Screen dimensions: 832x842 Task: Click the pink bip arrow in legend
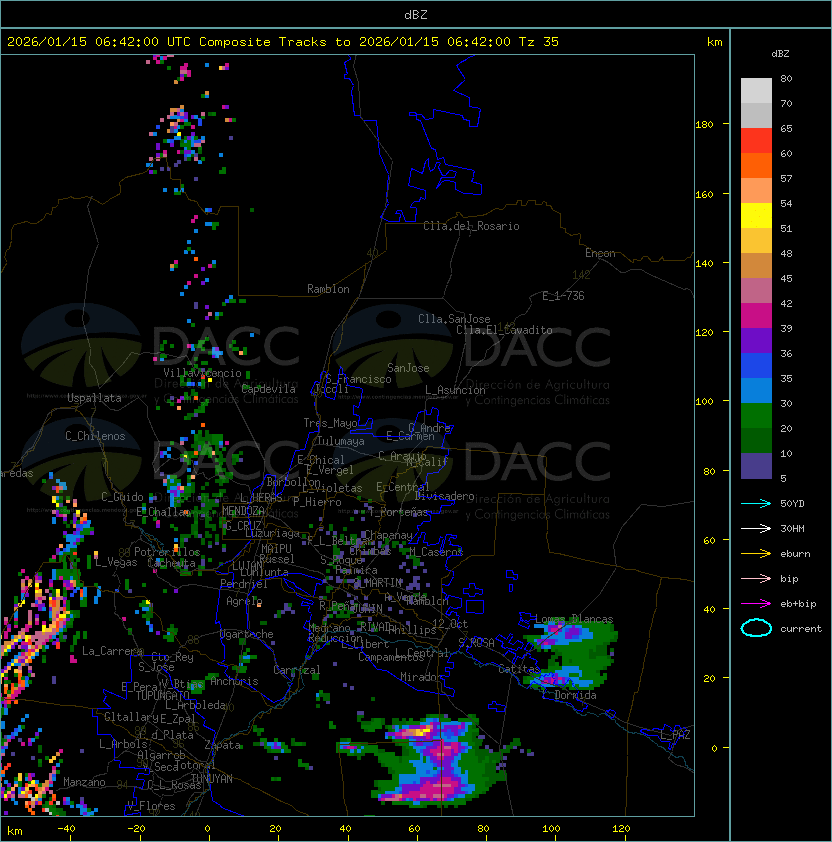tap(756, 578)
